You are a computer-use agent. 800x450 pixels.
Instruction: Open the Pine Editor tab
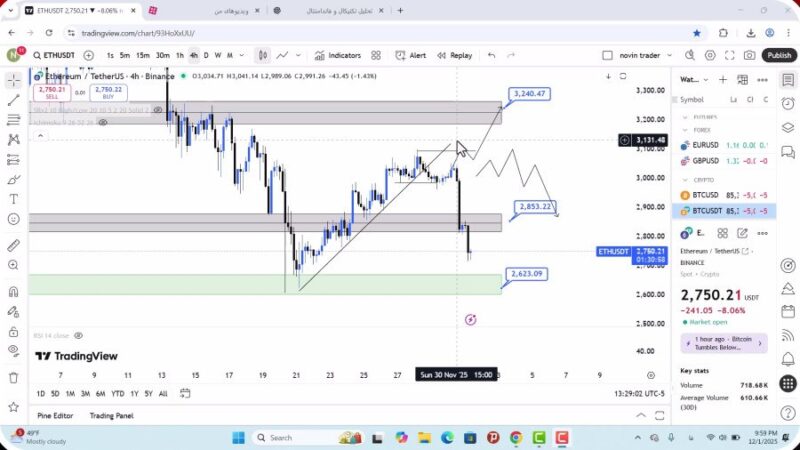[x=56, y=416]
